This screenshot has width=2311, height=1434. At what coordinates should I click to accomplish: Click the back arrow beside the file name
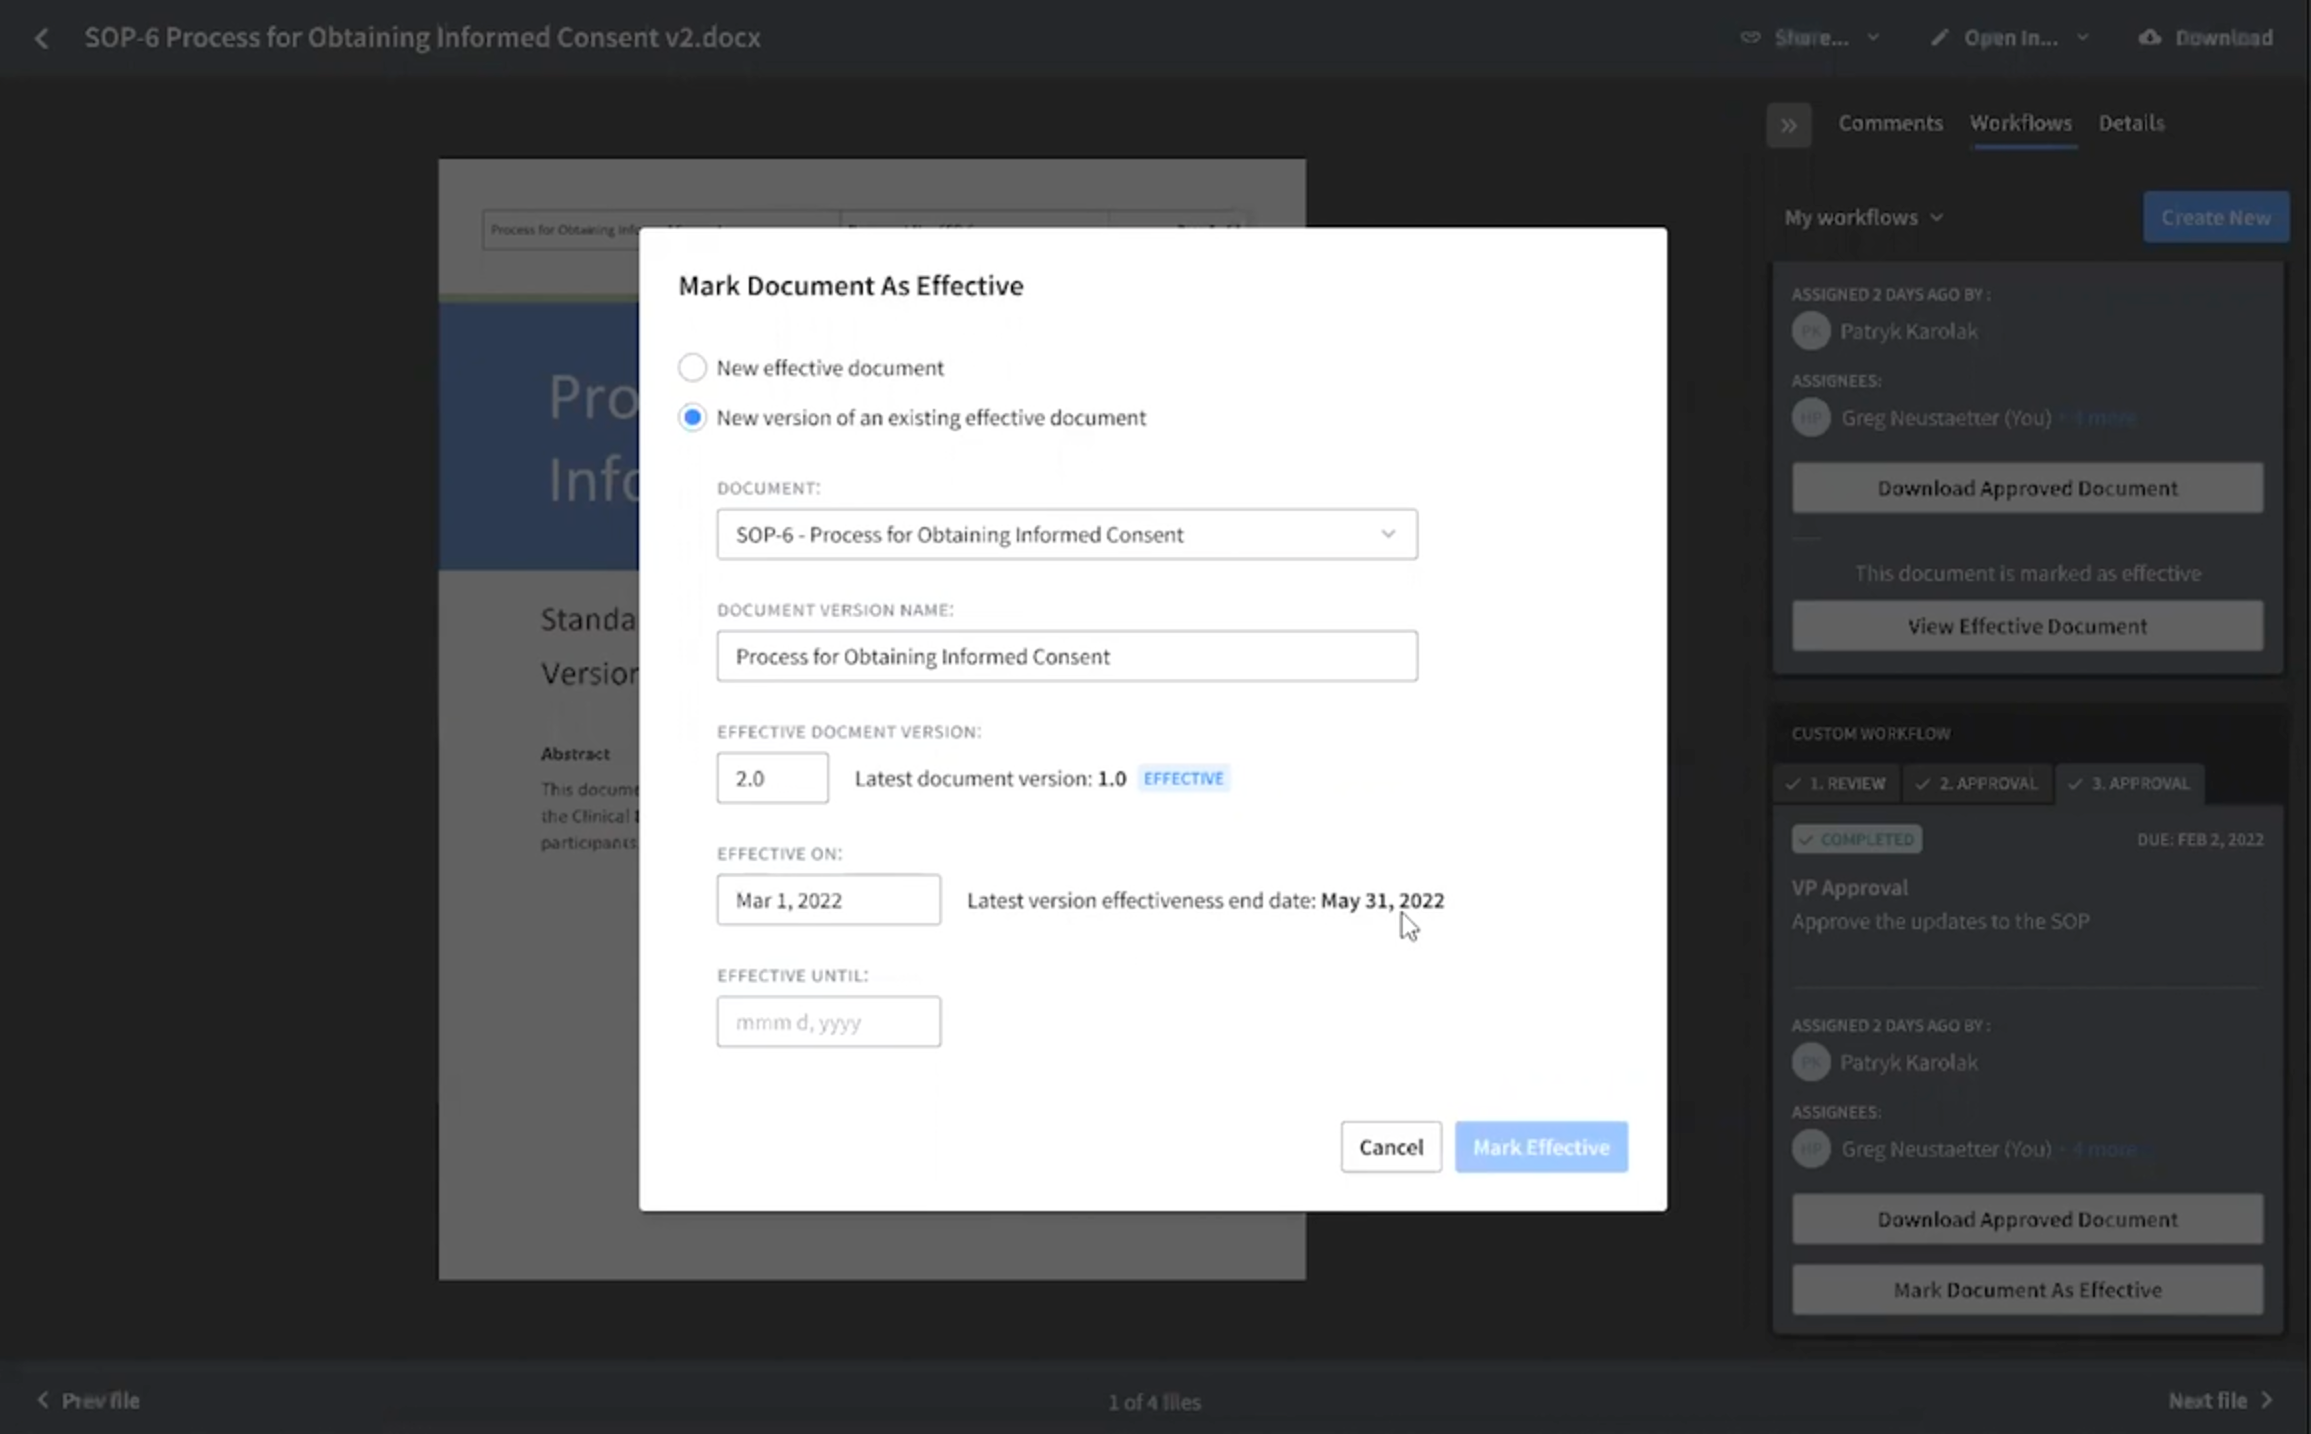(41, 38)
